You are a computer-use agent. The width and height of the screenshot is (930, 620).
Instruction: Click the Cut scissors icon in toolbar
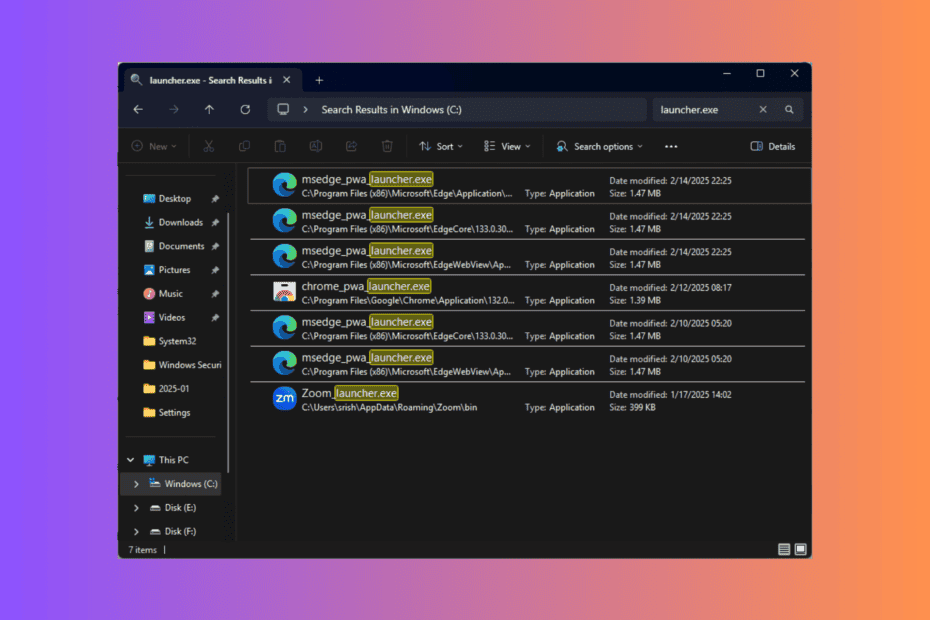tap(208, 146)
